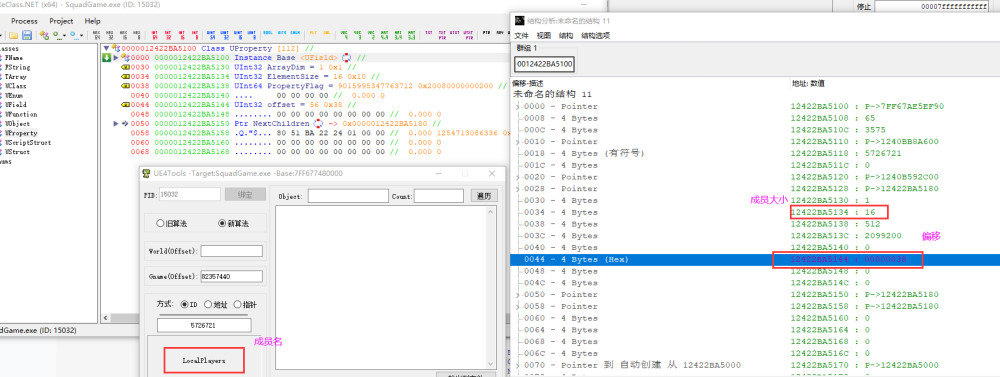Viewport: 1000px width, 377px height.
Task: Select UObject in the classes list
Action: click(x=16, y=124)
